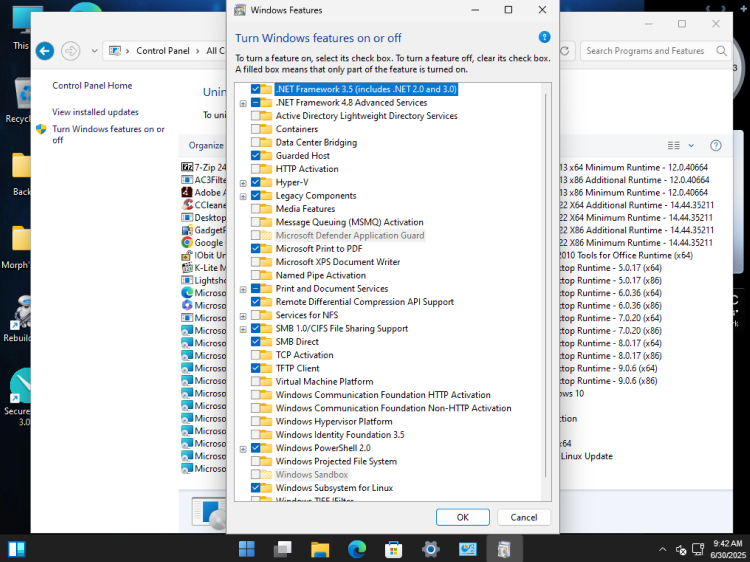
Task: Expand Legacy Components node
Action: 243,197
